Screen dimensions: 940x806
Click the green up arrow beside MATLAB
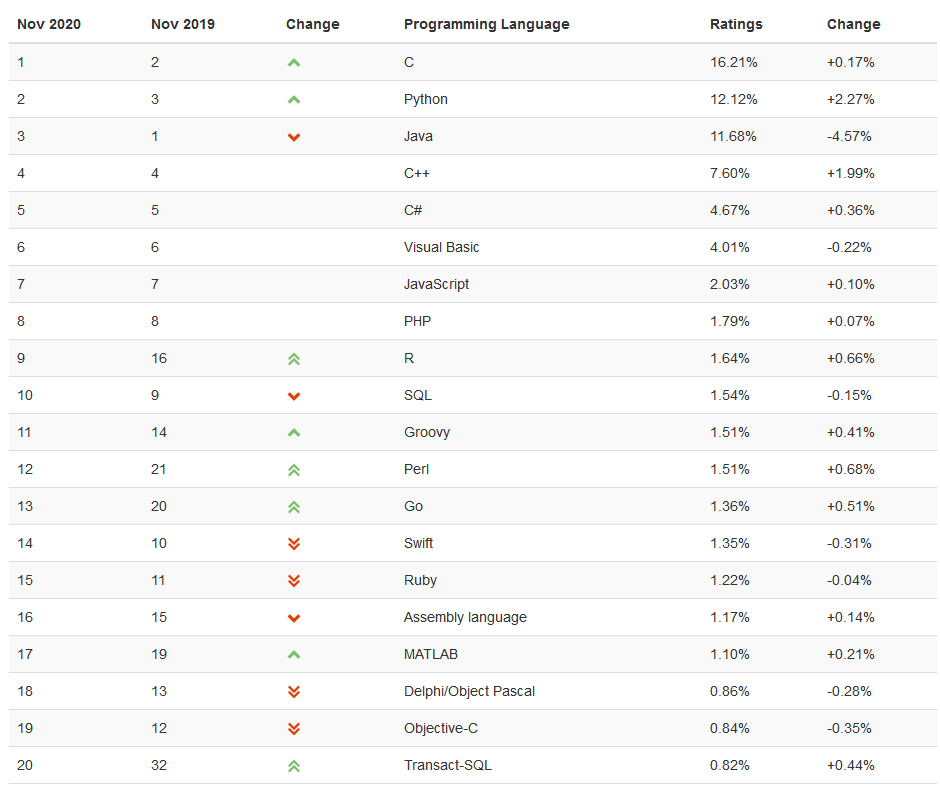(x=294, y=655)
